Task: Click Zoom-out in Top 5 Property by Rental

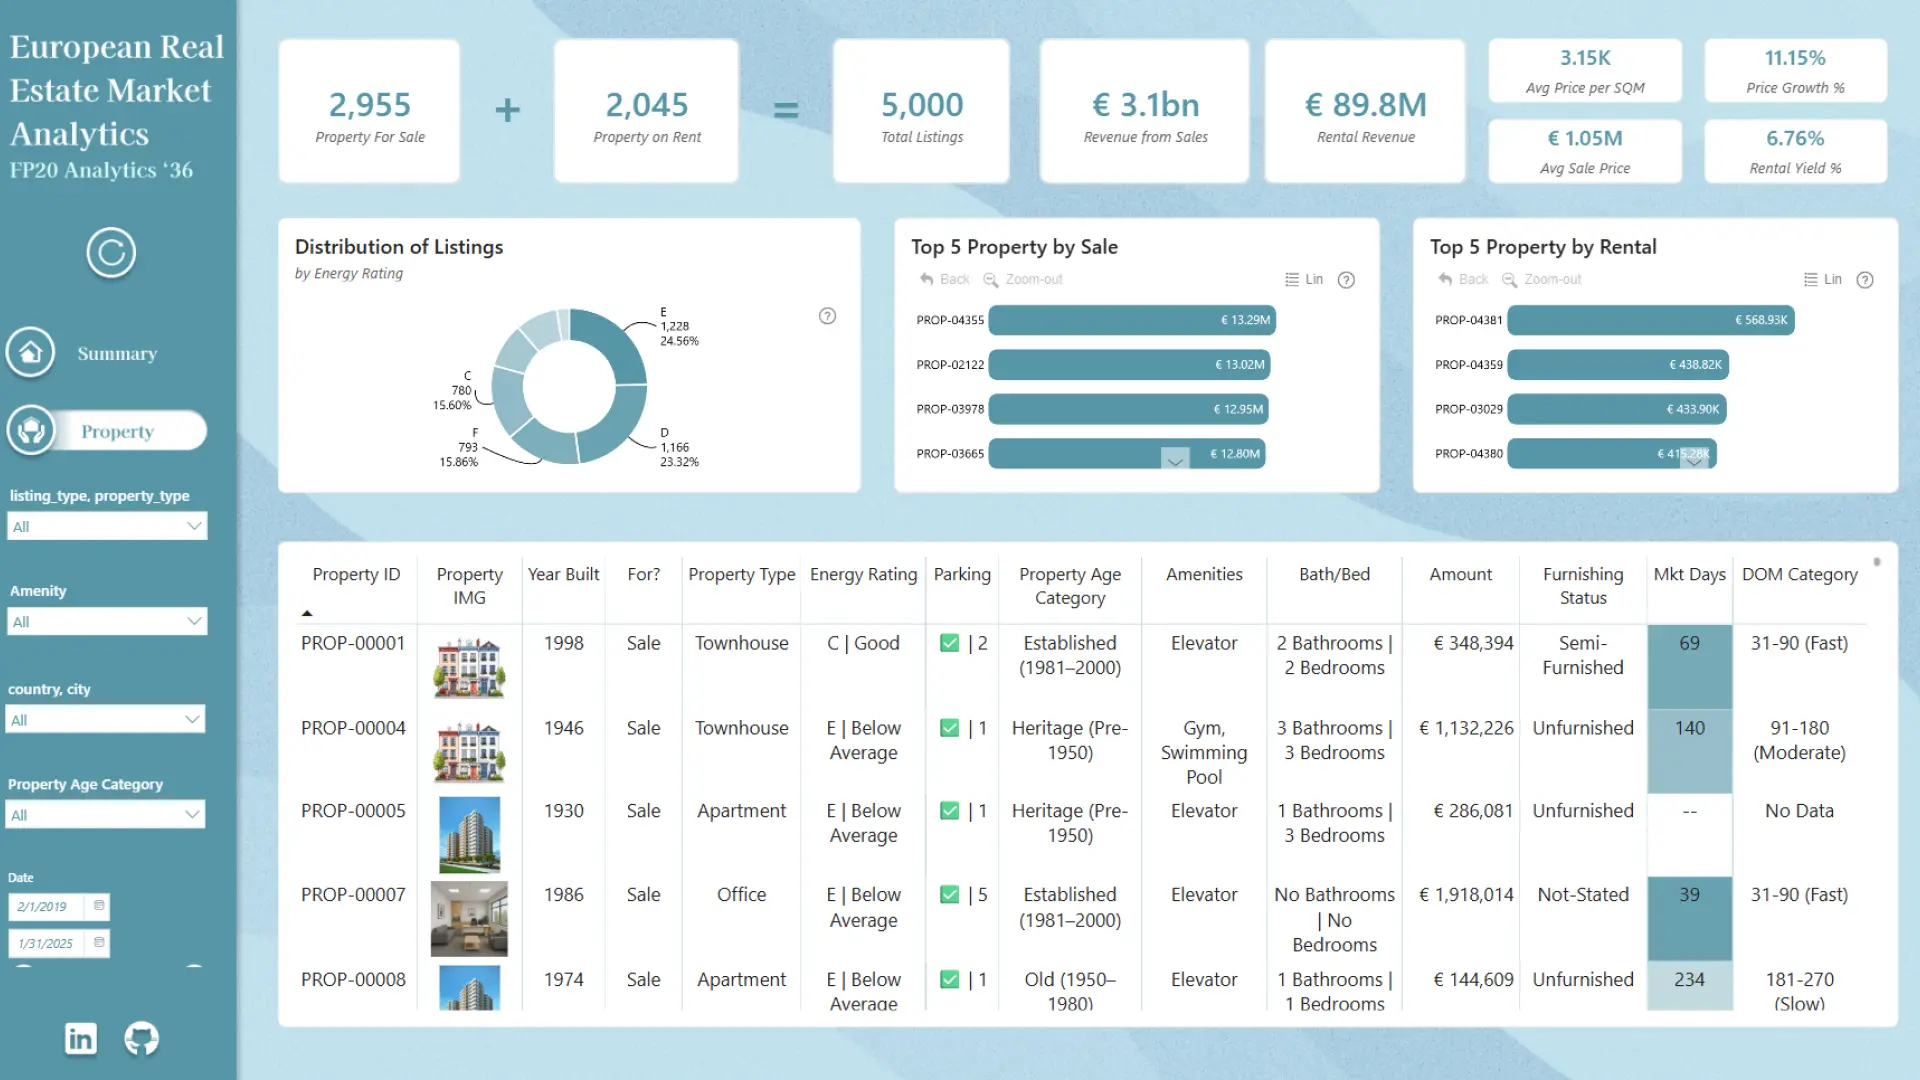Action: 1542,280
